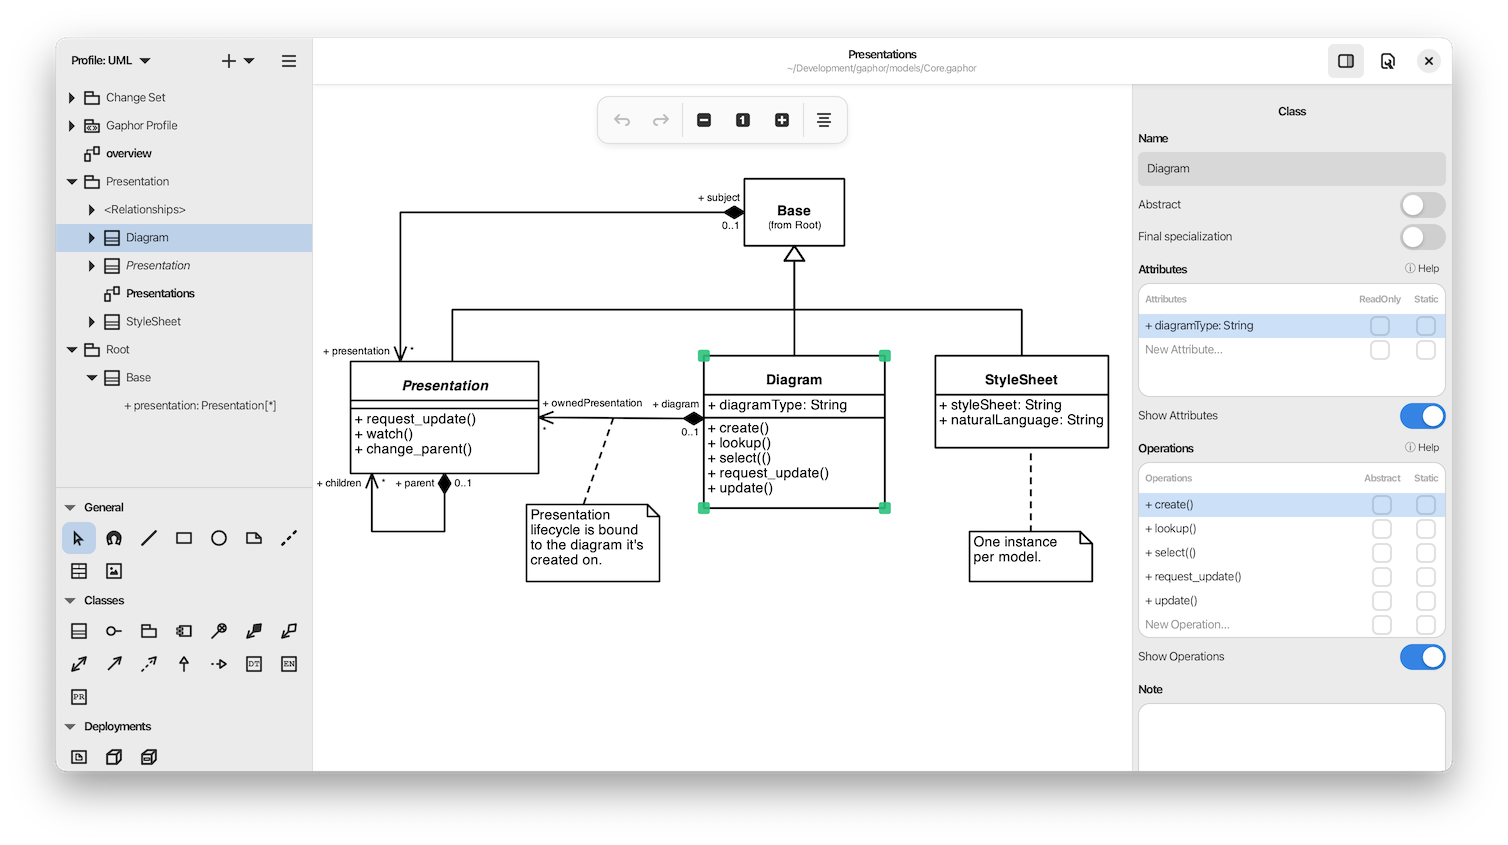1508x845 pixels.
Task: Mark the create() operation as Static
Action: (x=1426, y=505)
